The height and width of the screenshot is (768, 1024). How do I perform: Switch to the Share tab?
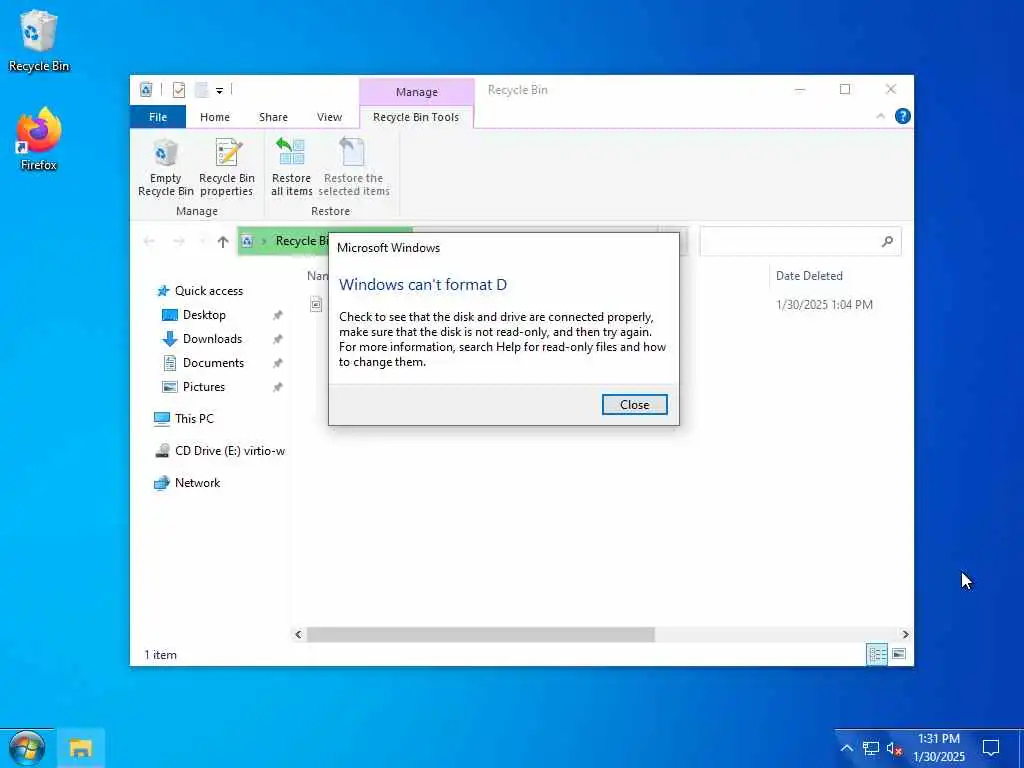point(273,117)
